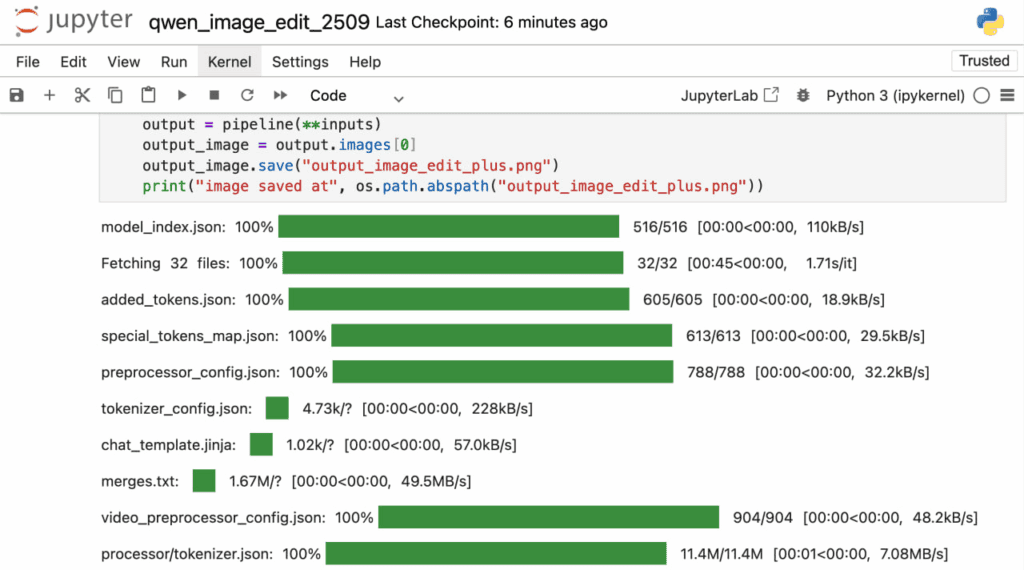
Task: Restart kernel and run all cells icon
Action: [280, 96]
